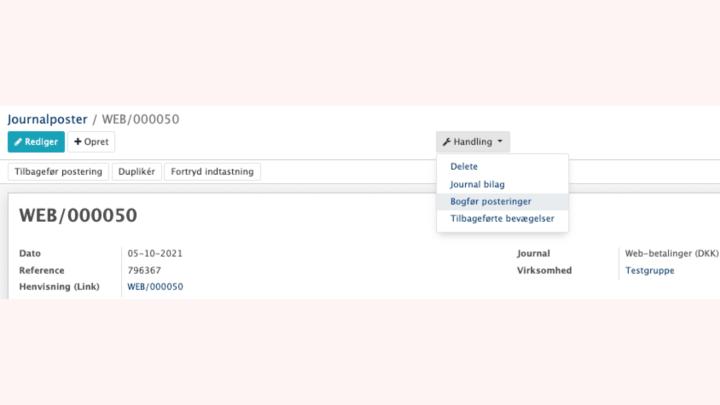Click the Rediger edit button
The height and width of the screenshot is (405, 720).
pyautogui.click(x=36, y=142)
